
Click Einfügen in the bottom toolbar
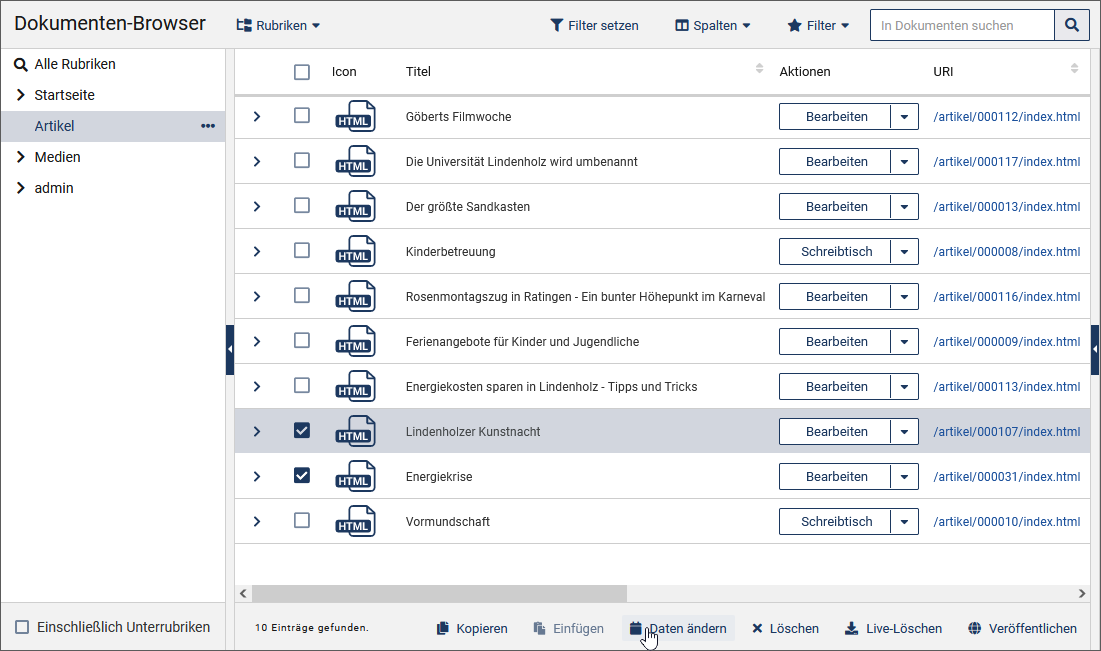(x=569, y=629)
